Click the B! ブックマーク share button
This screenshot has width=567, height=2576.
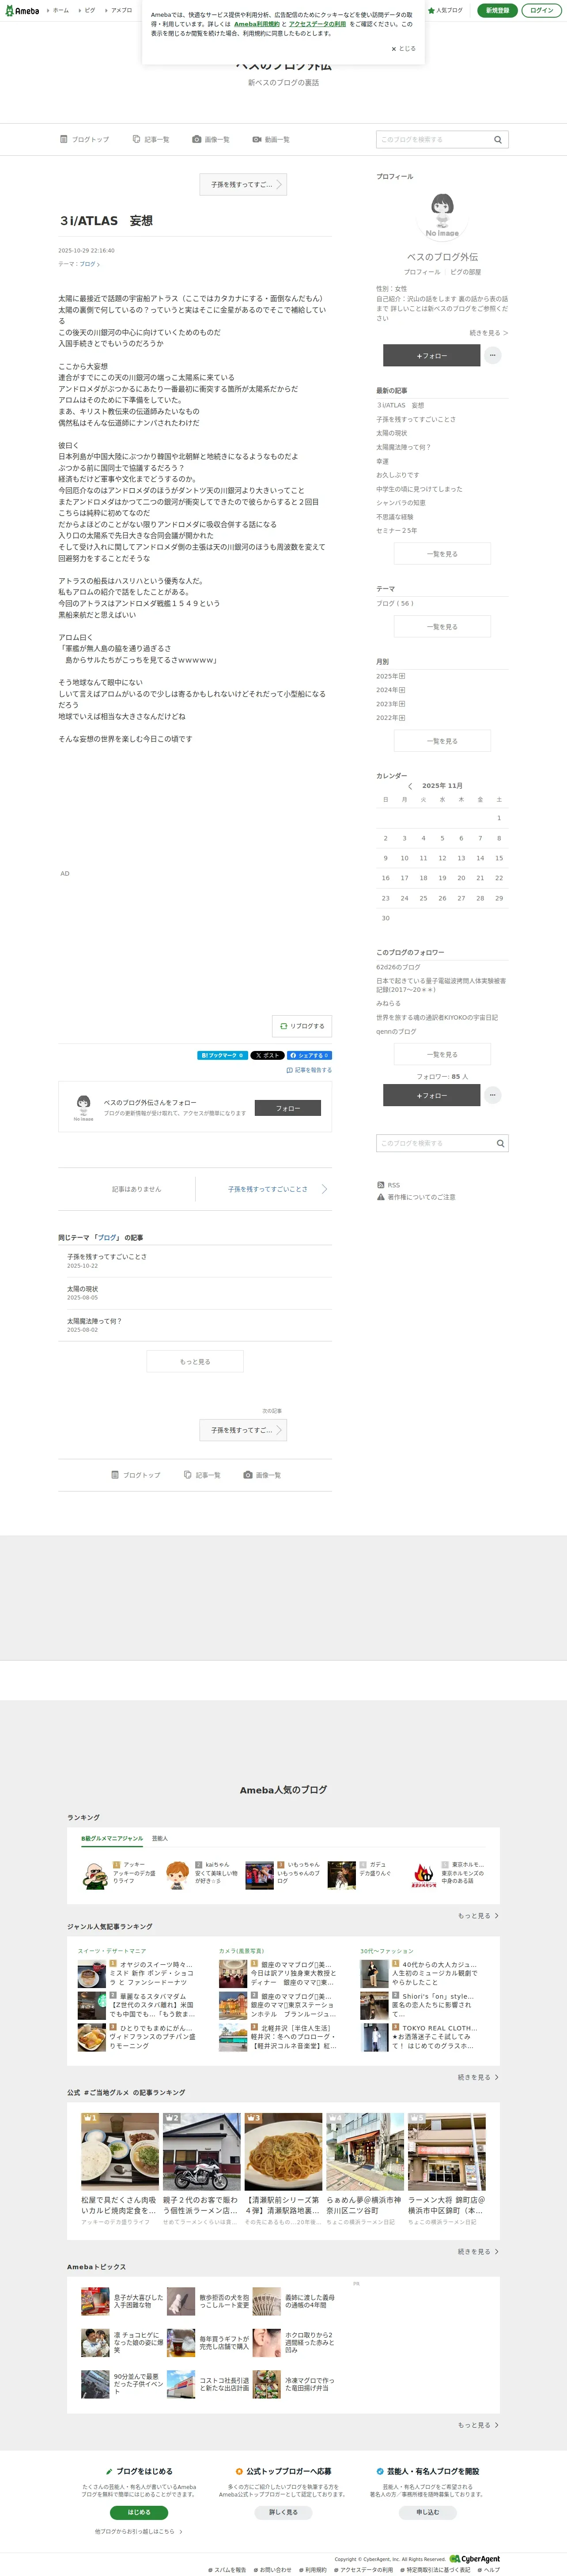[222, 1055]
